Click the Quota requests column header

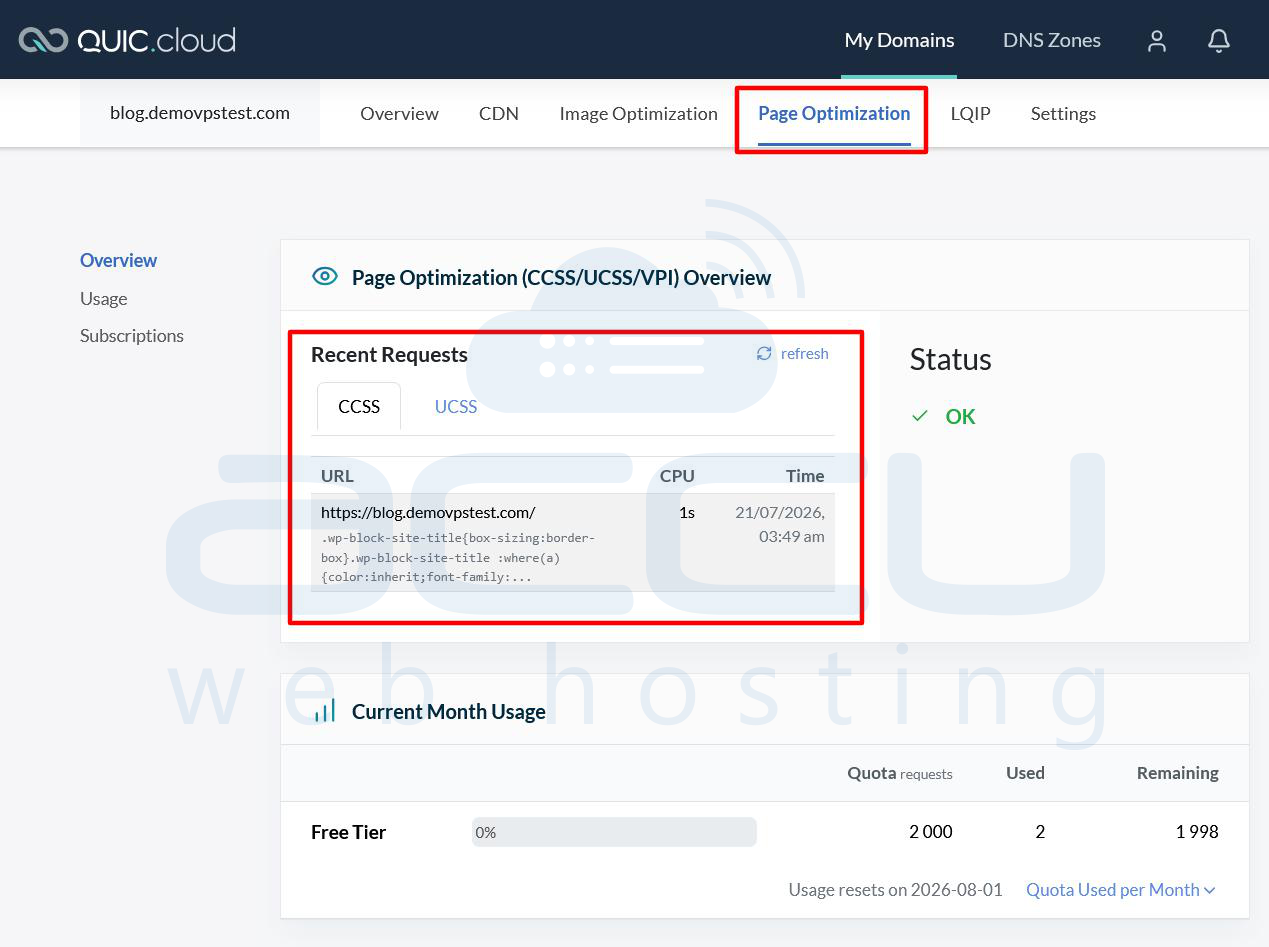[x=900, y=773]
